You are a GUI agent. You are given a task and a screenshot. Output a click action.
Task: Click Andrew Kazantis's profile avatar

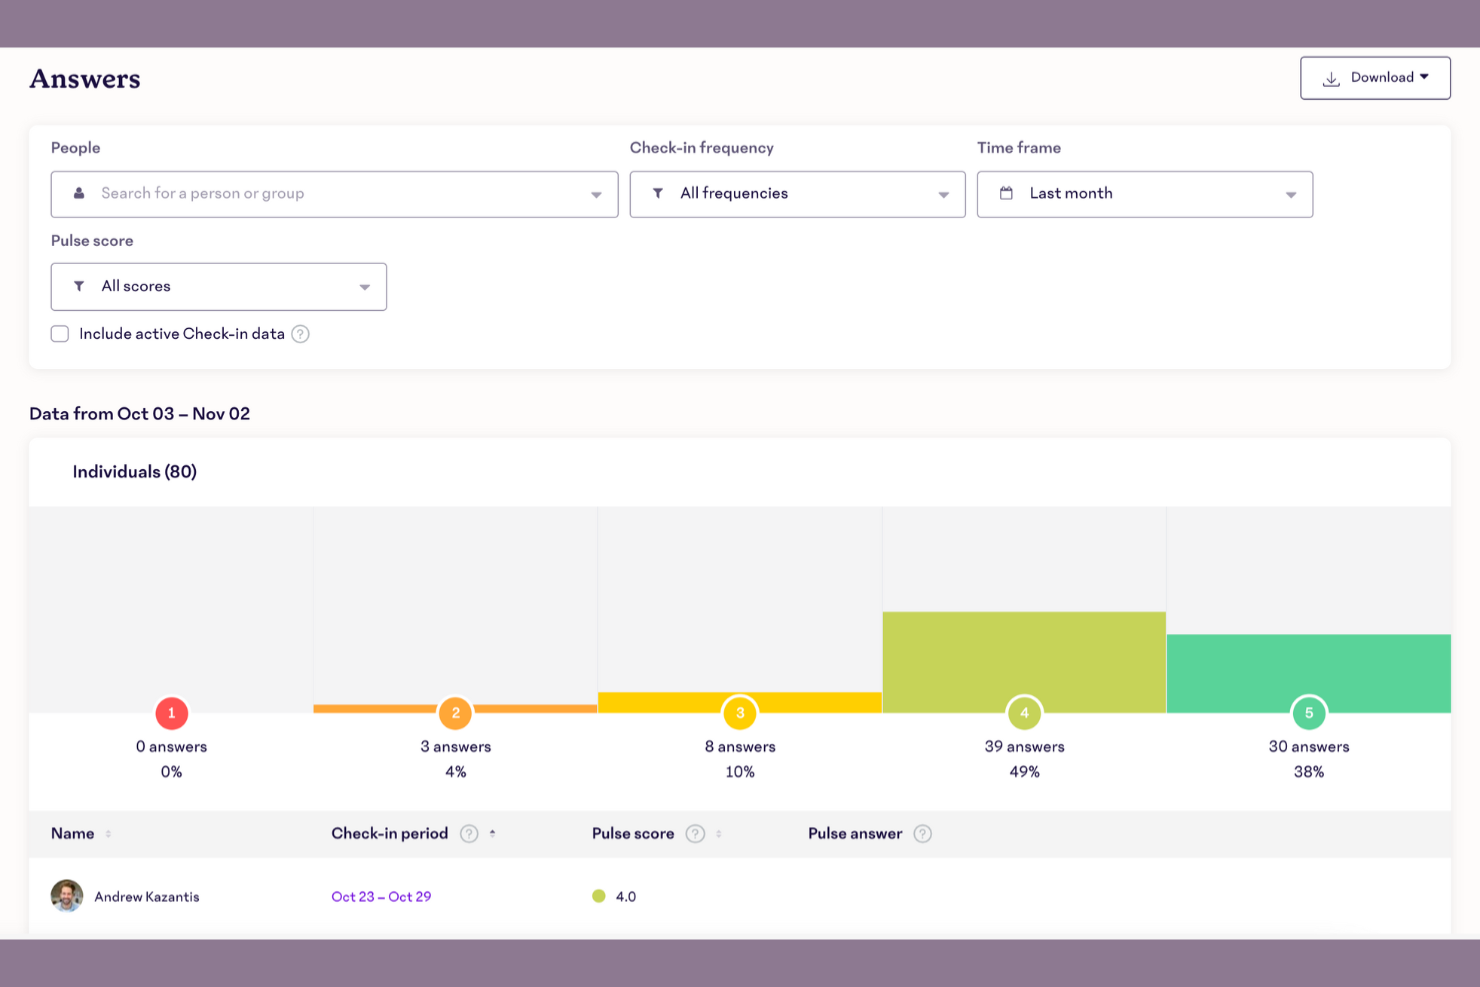(x=66, y=896)
